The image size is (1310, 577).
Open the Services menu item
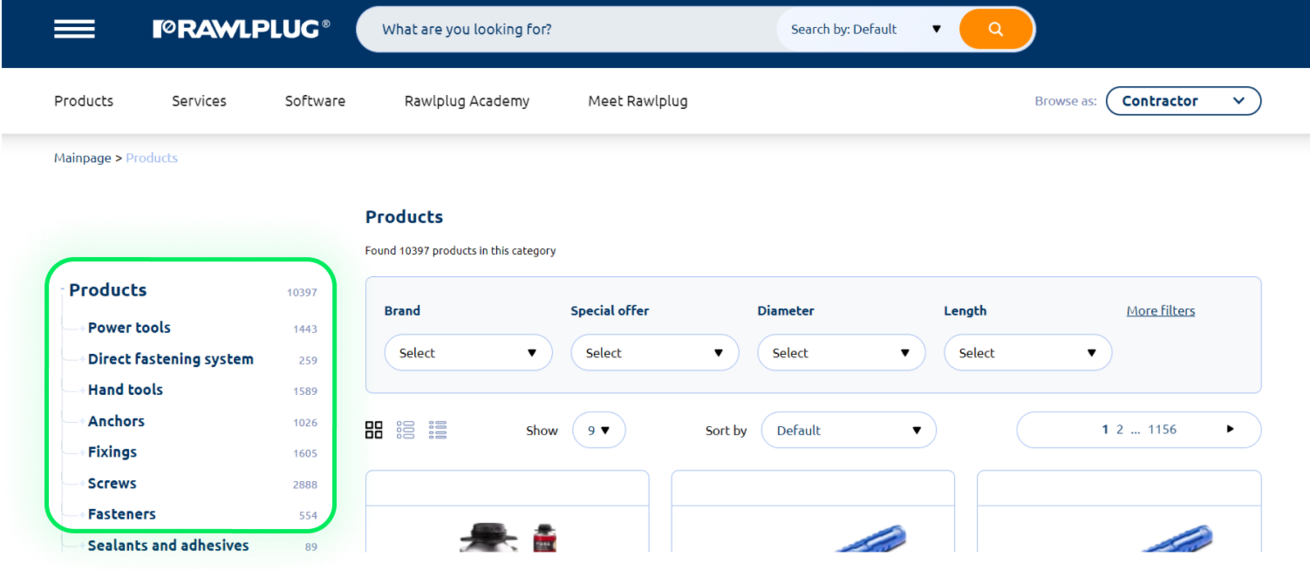199,101
